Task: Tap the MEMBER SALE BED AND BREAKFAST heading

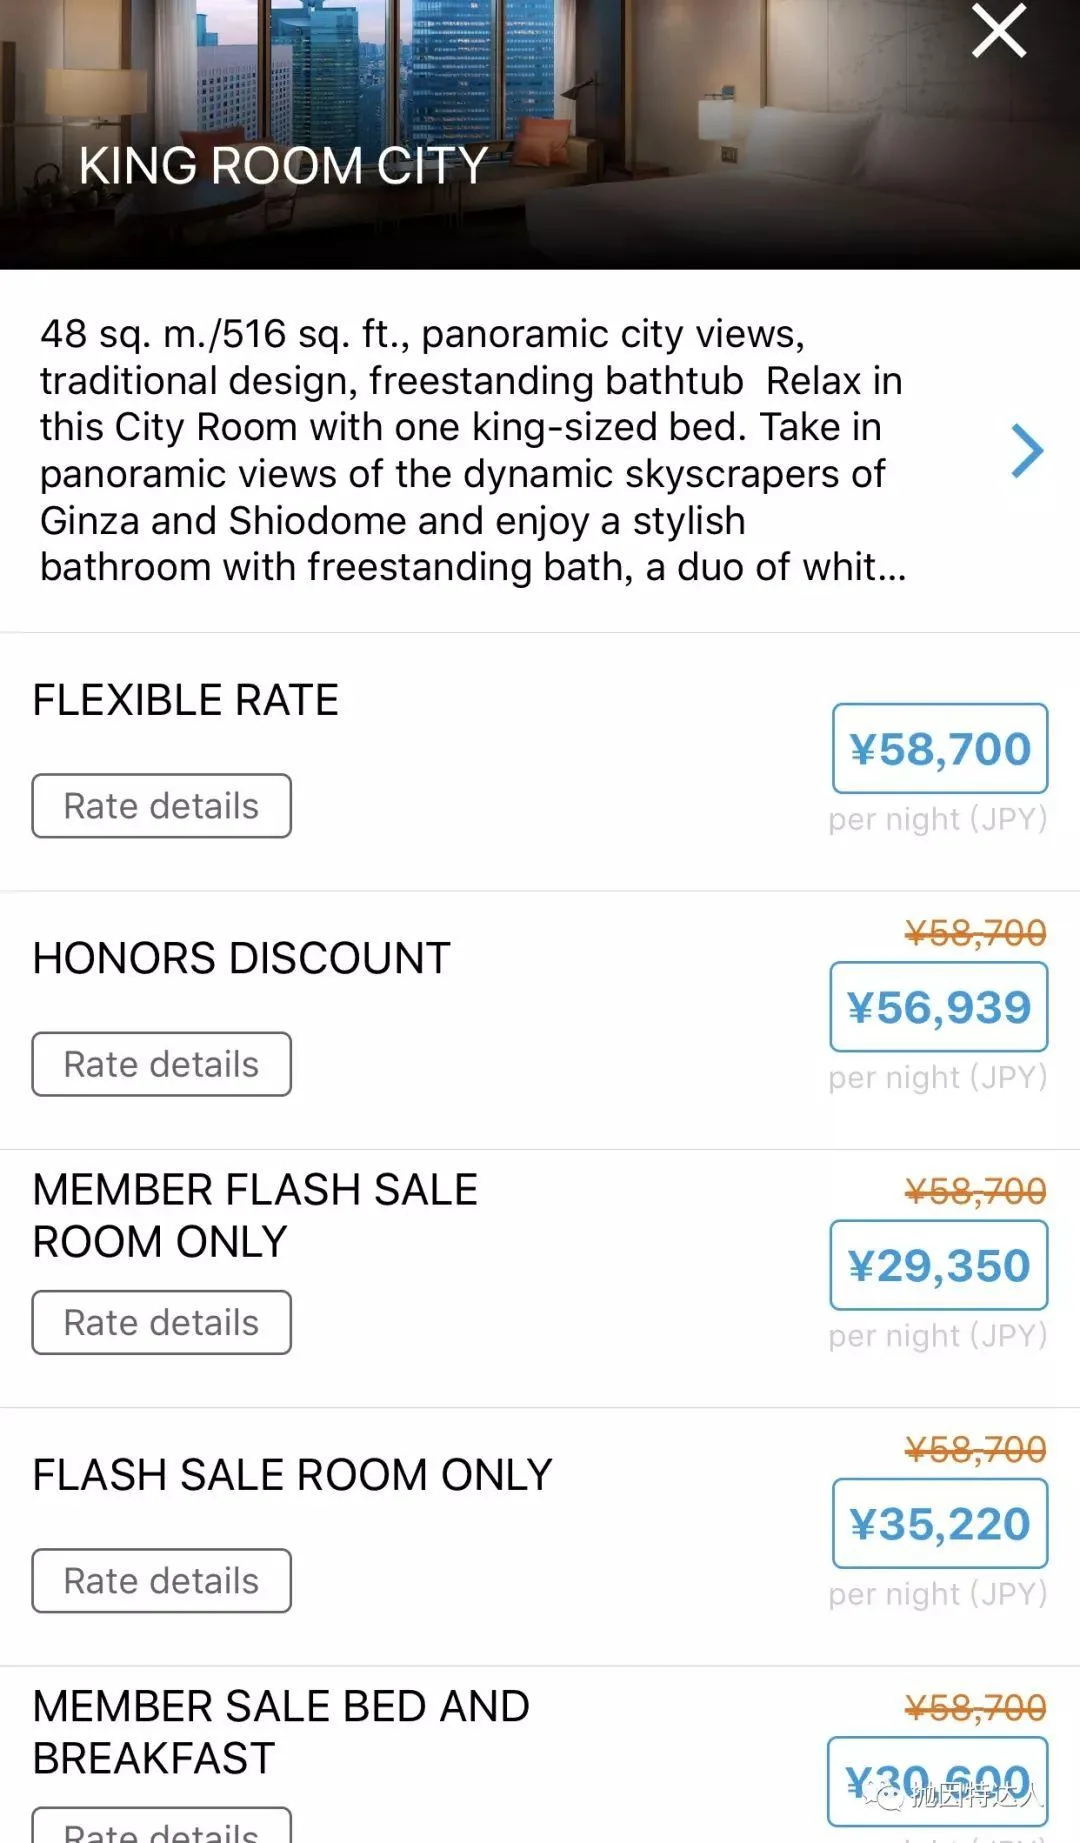Action: coord(280,1732)
